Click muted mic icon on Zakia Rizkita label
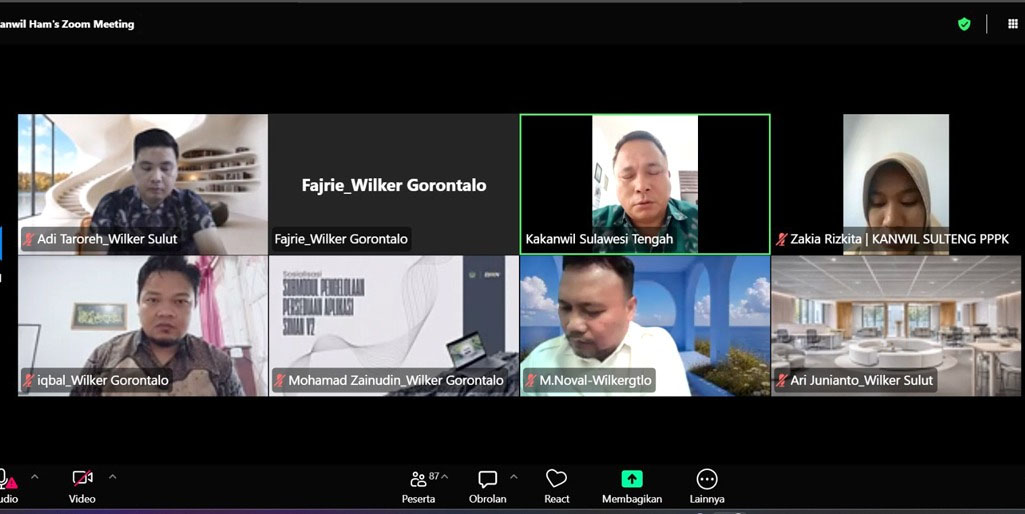 click(782, 239)
